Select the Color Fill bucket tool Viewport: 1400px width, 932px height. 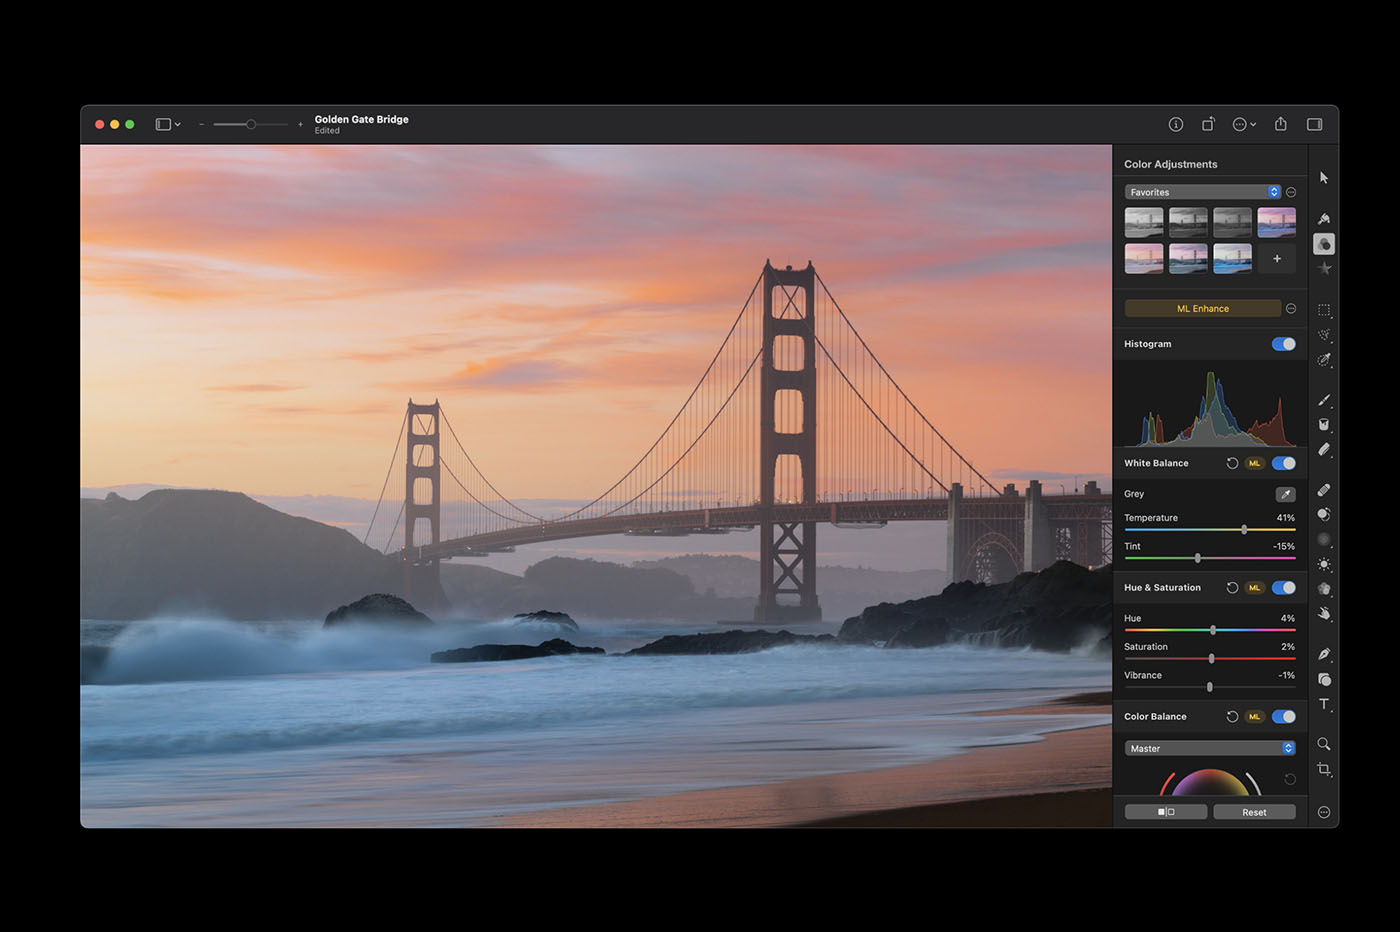(1324, 424)
